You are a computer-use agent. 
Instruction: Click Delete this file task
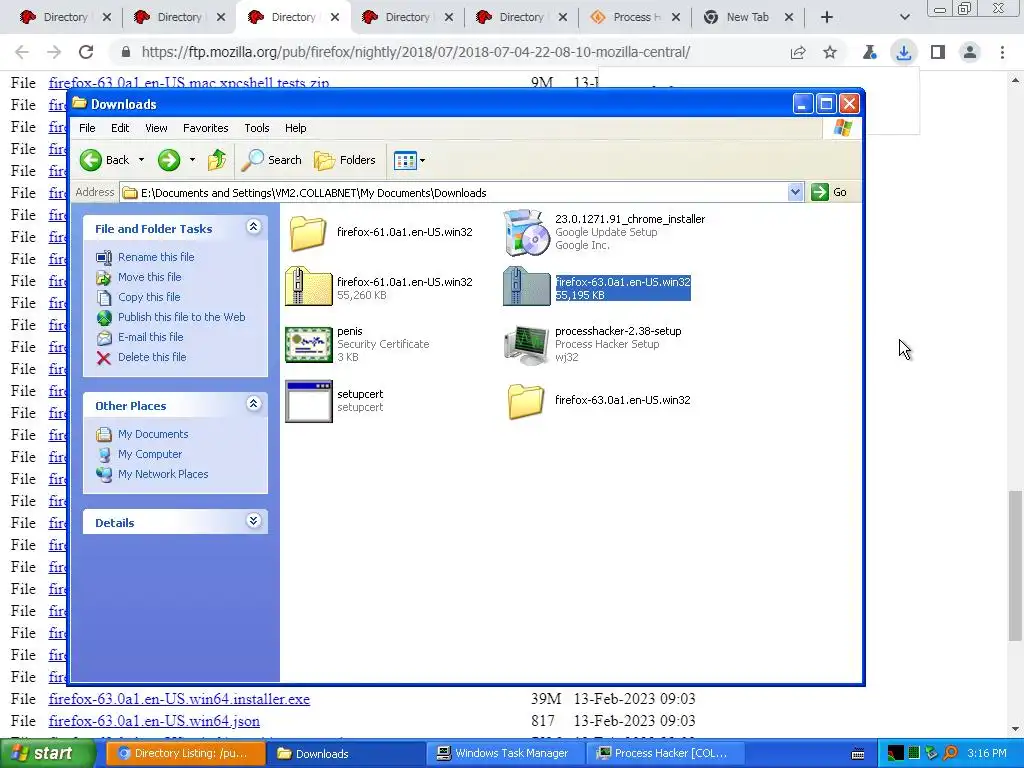click(152, 357)
